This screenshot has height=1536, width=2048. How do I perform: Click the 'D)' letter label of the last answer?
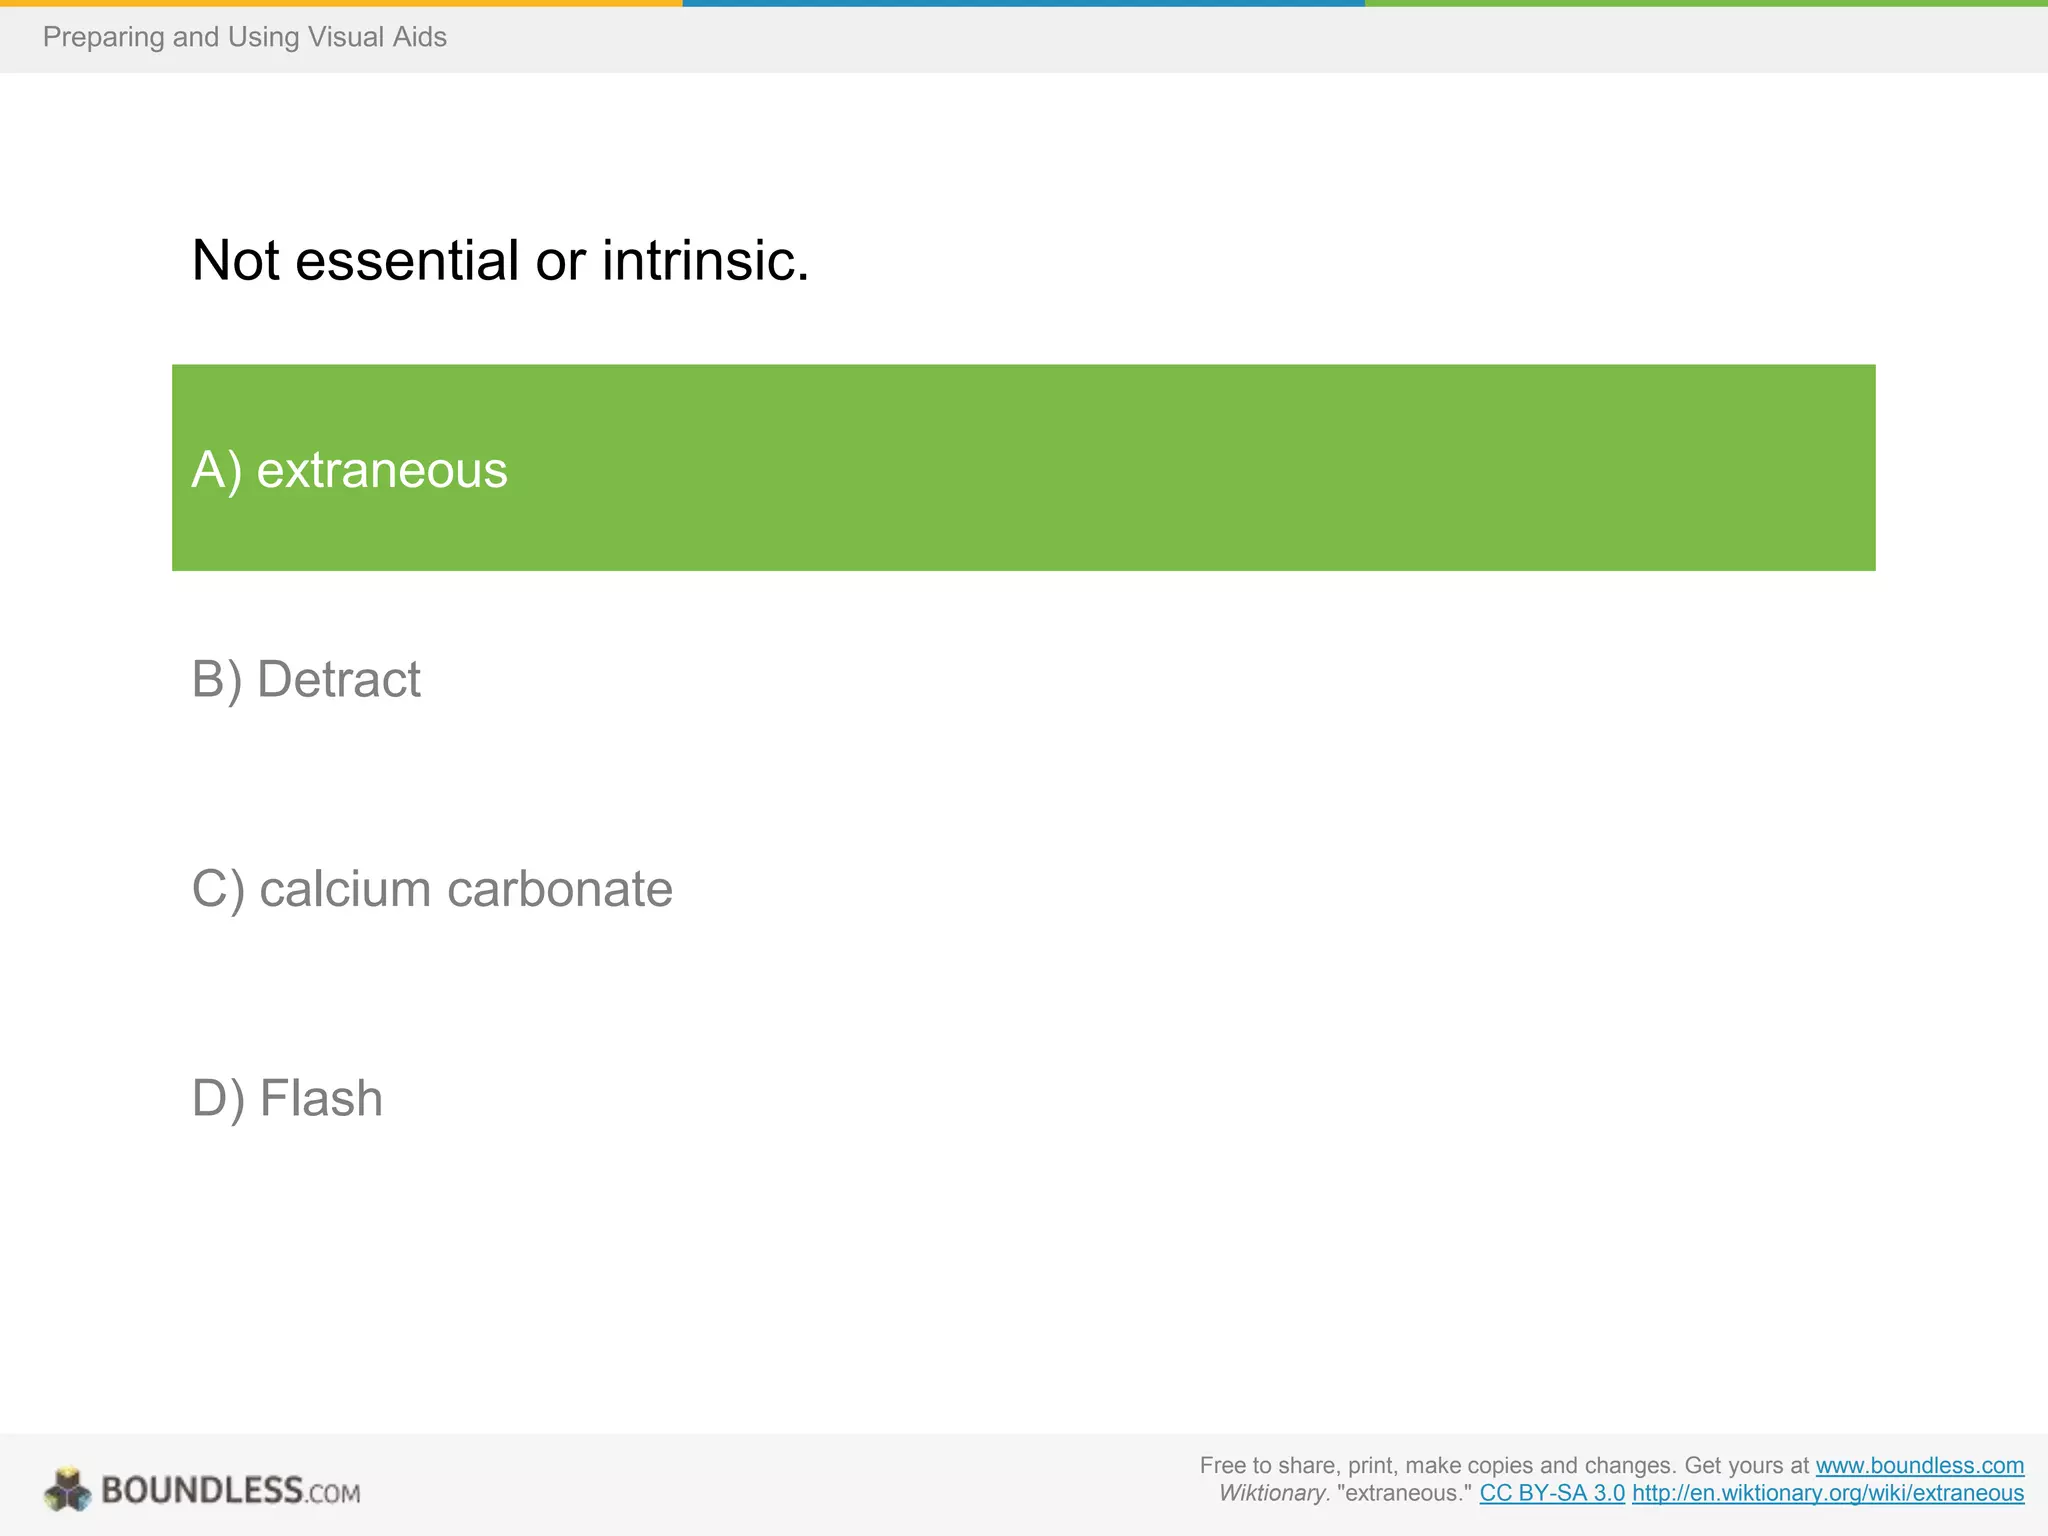(217, 1098)
